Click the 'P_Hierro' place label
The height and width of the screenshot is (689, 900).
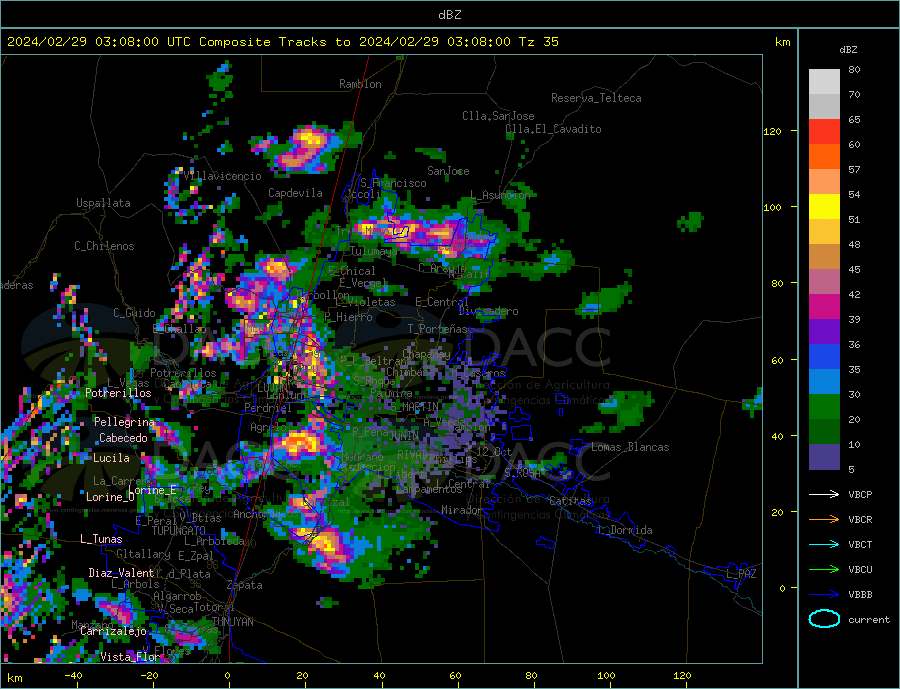(x=348, y=317)
